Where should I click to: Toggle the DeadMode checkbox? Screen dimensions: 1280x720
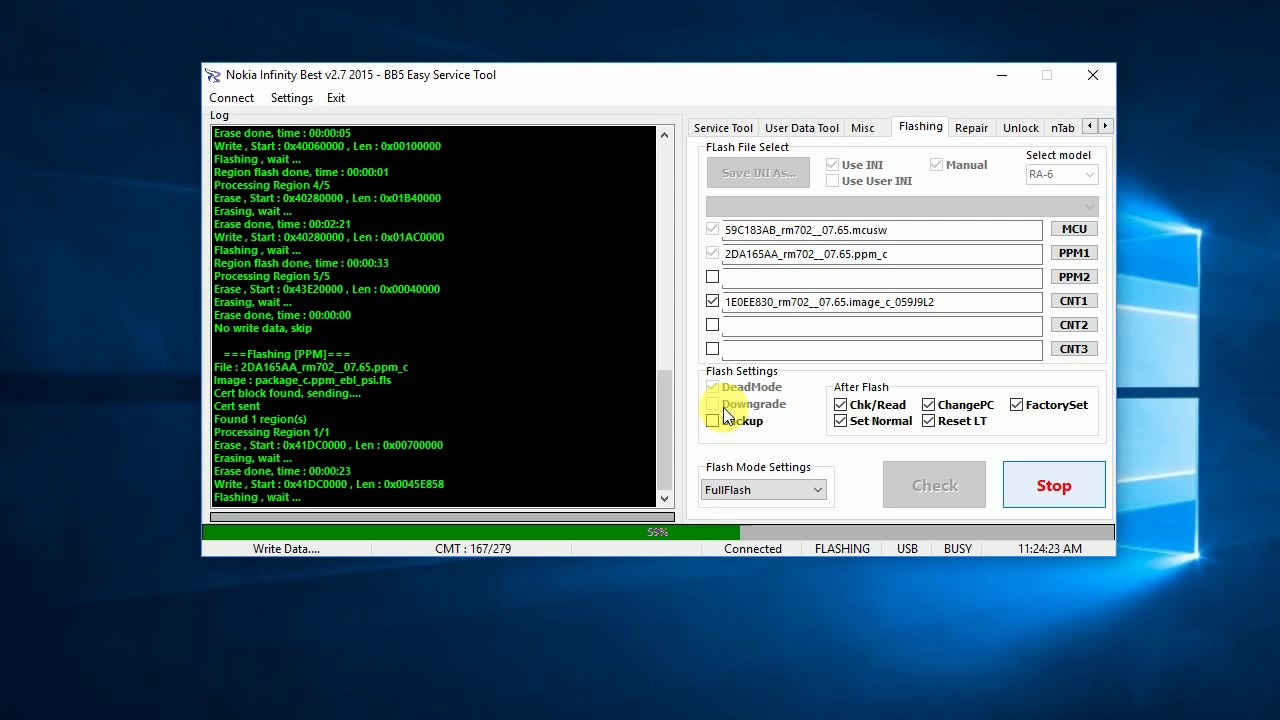click(x=712, y=387)
